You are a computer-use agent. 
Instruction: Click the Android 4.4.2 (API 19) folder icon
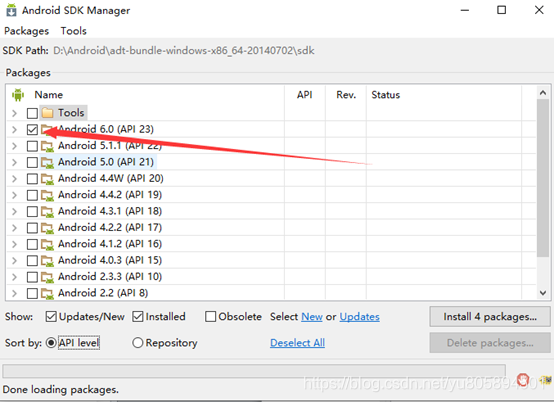tap(47, 195)
